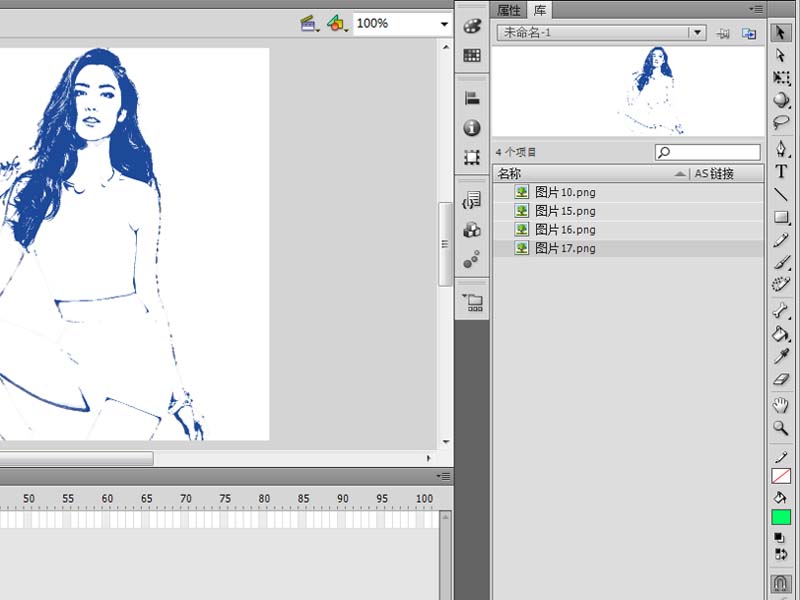Open the 未命名-1 library document dropdown
This screenshot has width=800, height=600.
pos(602,33)
